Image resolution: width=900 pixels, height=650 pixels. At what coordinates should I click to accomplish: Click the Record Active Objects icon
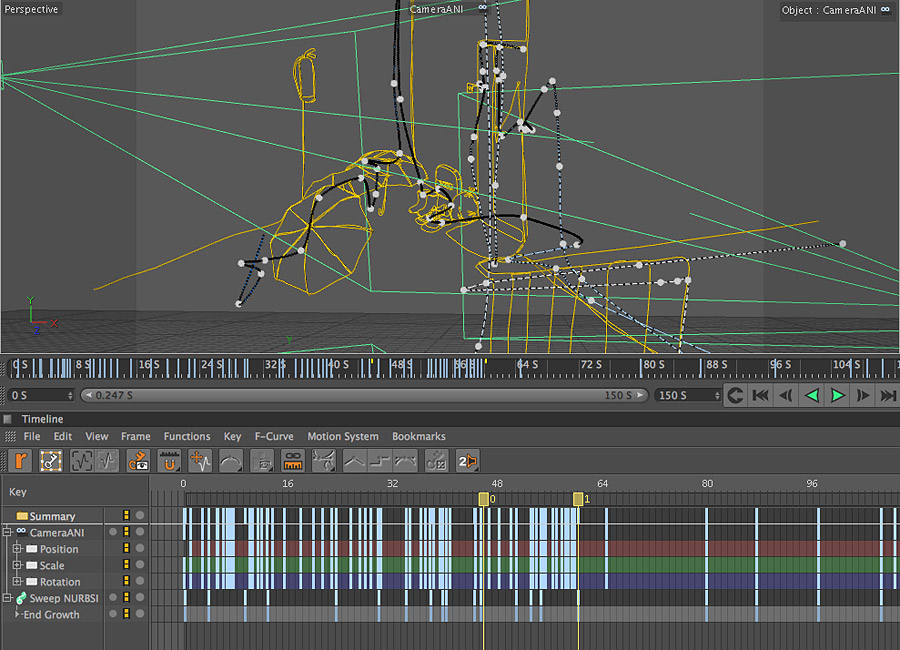[21, 461]
